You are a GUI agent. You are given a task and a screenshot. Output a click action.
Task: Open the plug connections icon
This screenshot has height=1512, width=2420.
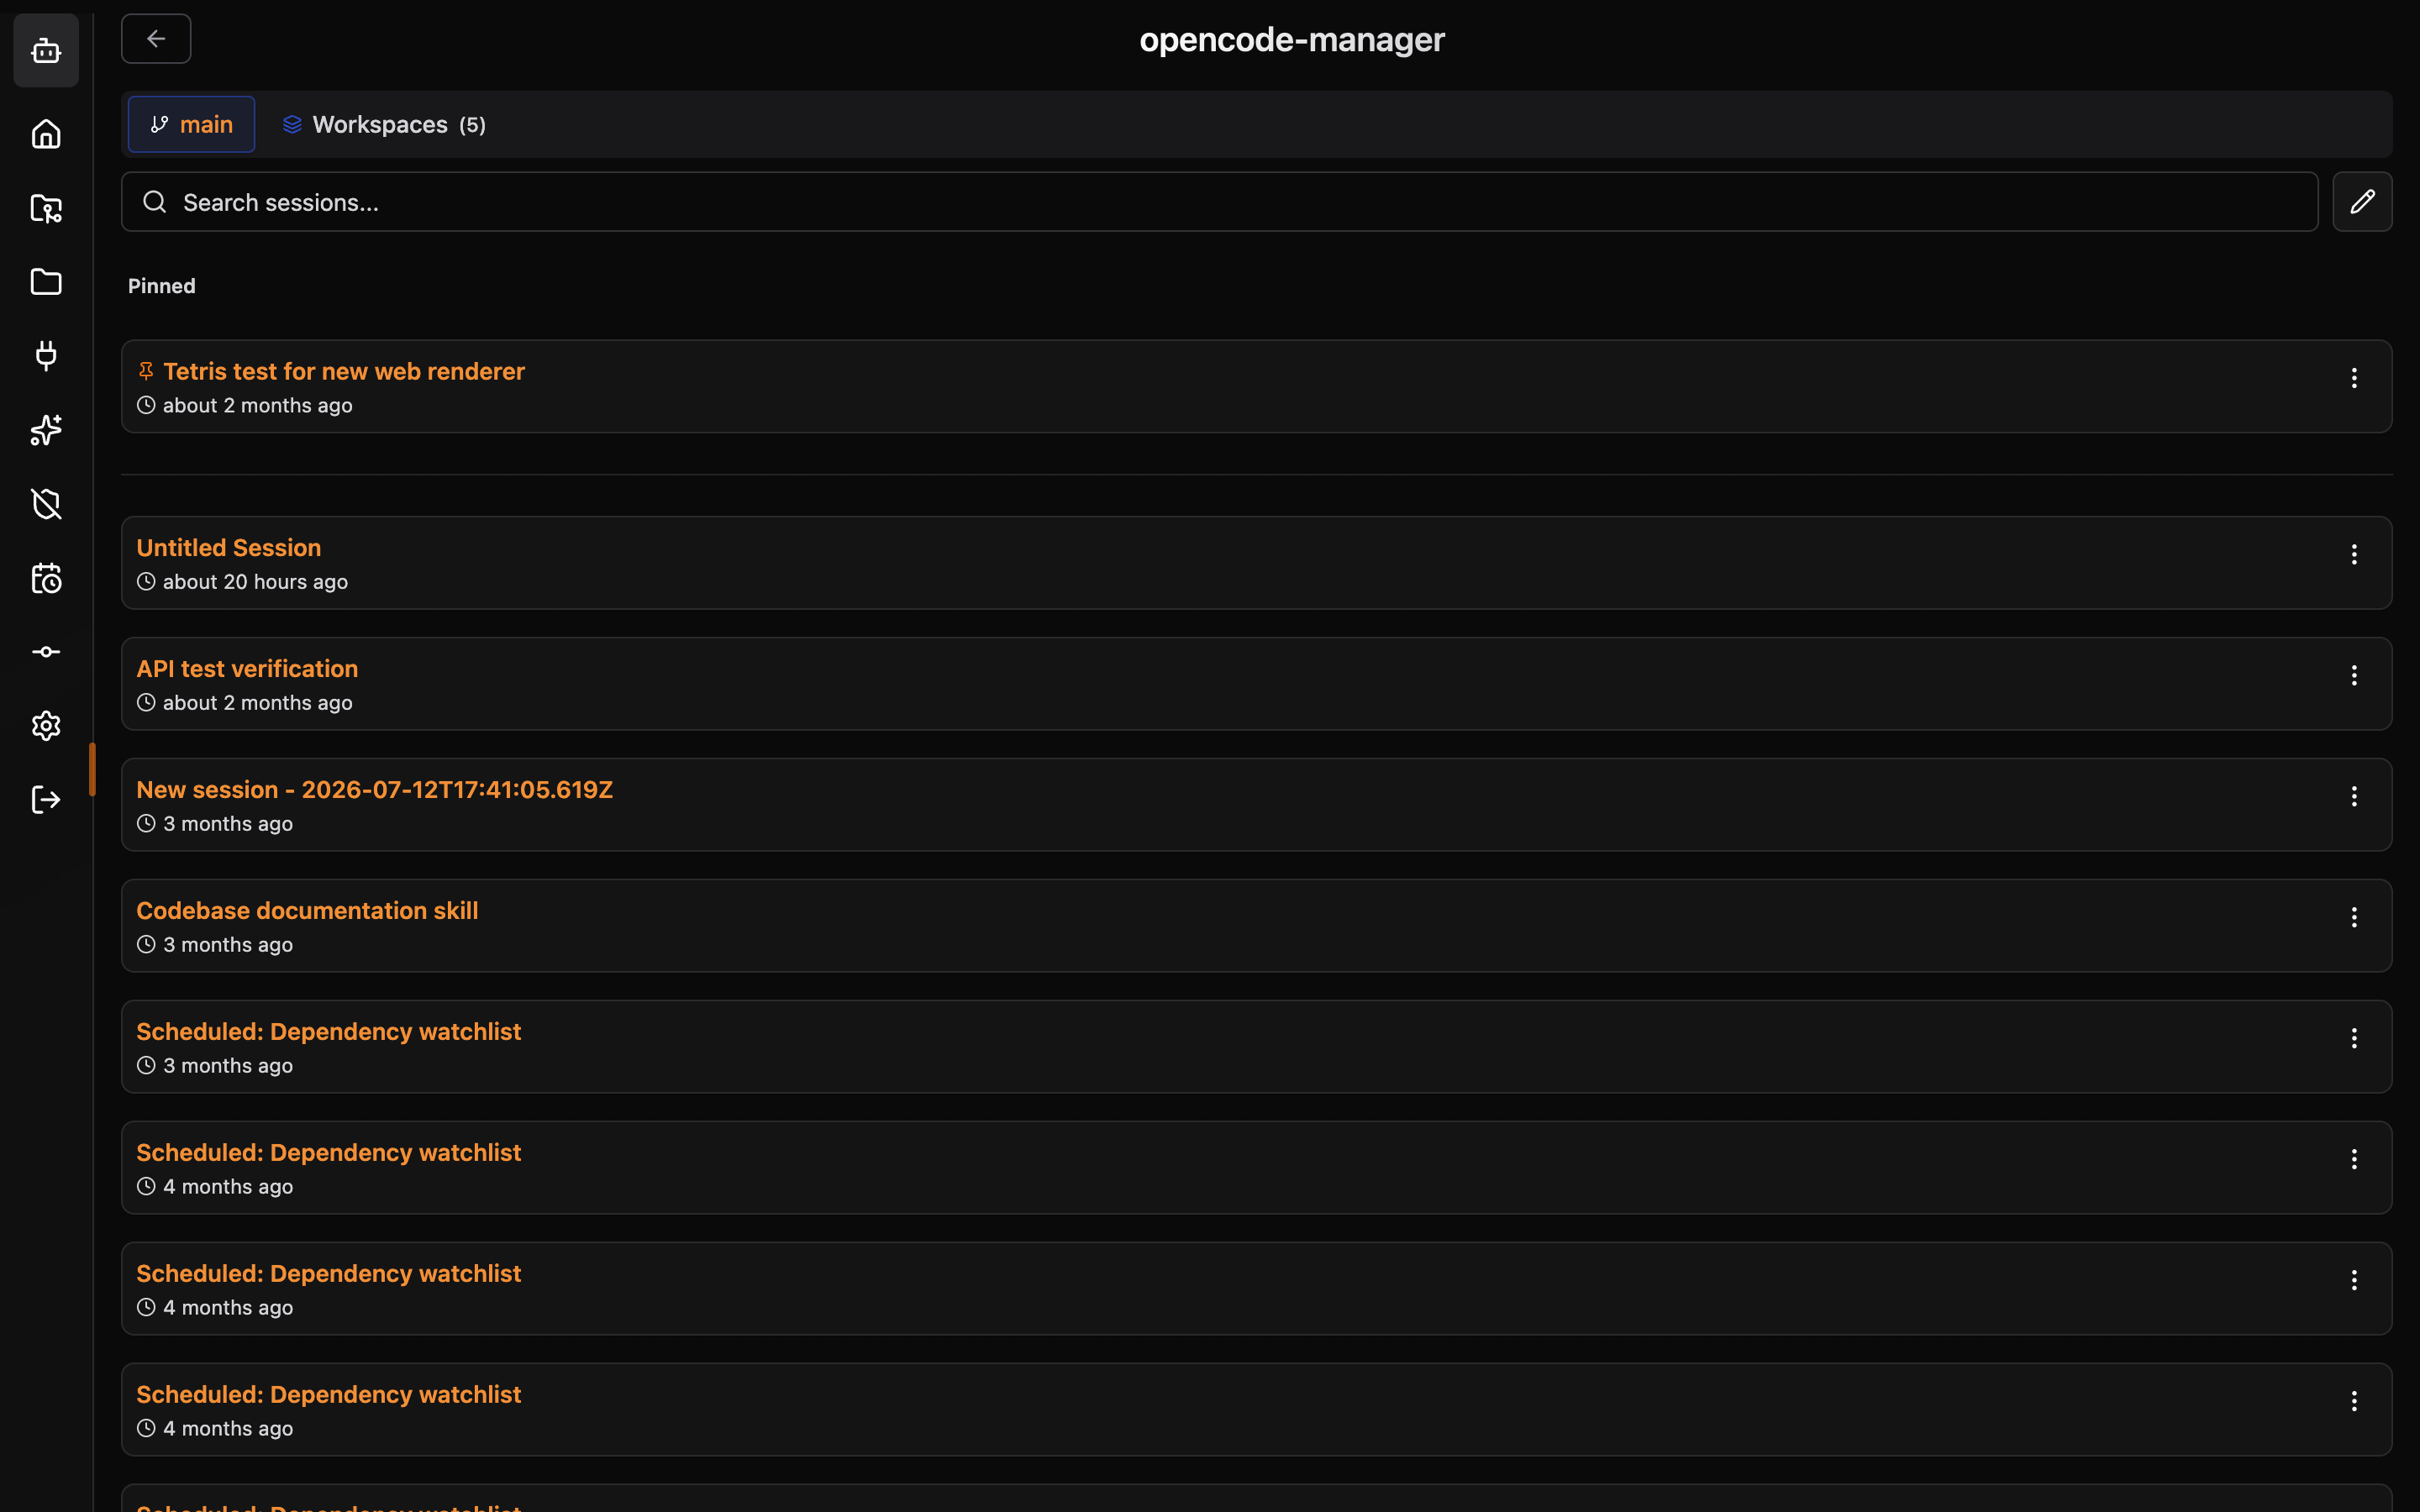point(46,356)
